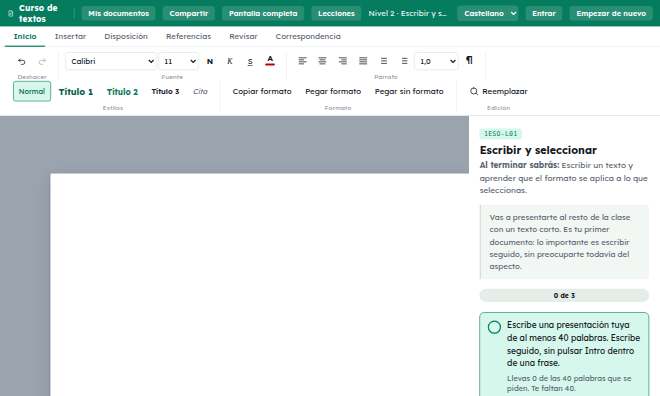Open the Castellano language dropdown
Image resolution: width=660 pixels, height=396 pixels.
[x=488, y=13]
